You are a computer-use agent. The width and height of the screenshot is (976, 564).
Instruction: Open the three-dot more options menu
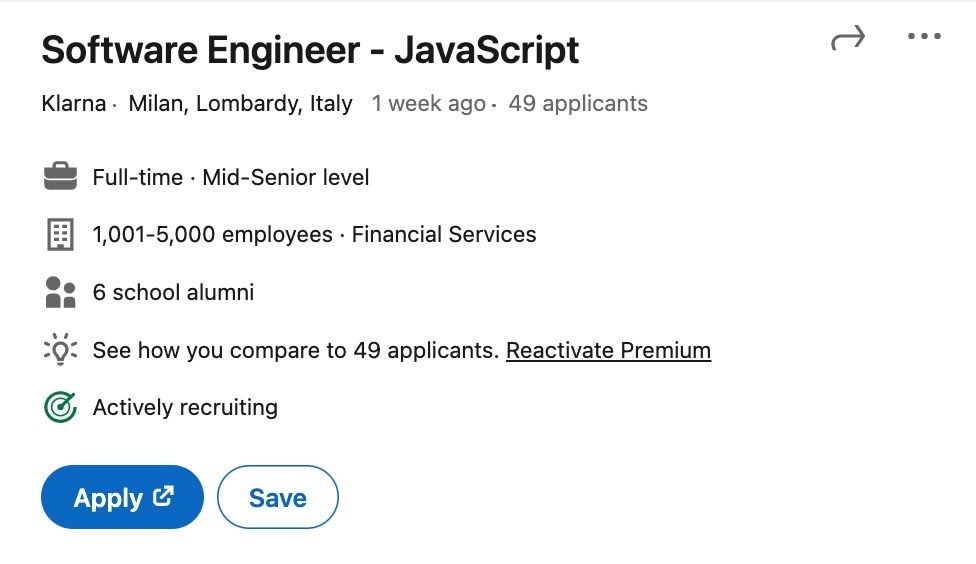(x=924, y=37)
